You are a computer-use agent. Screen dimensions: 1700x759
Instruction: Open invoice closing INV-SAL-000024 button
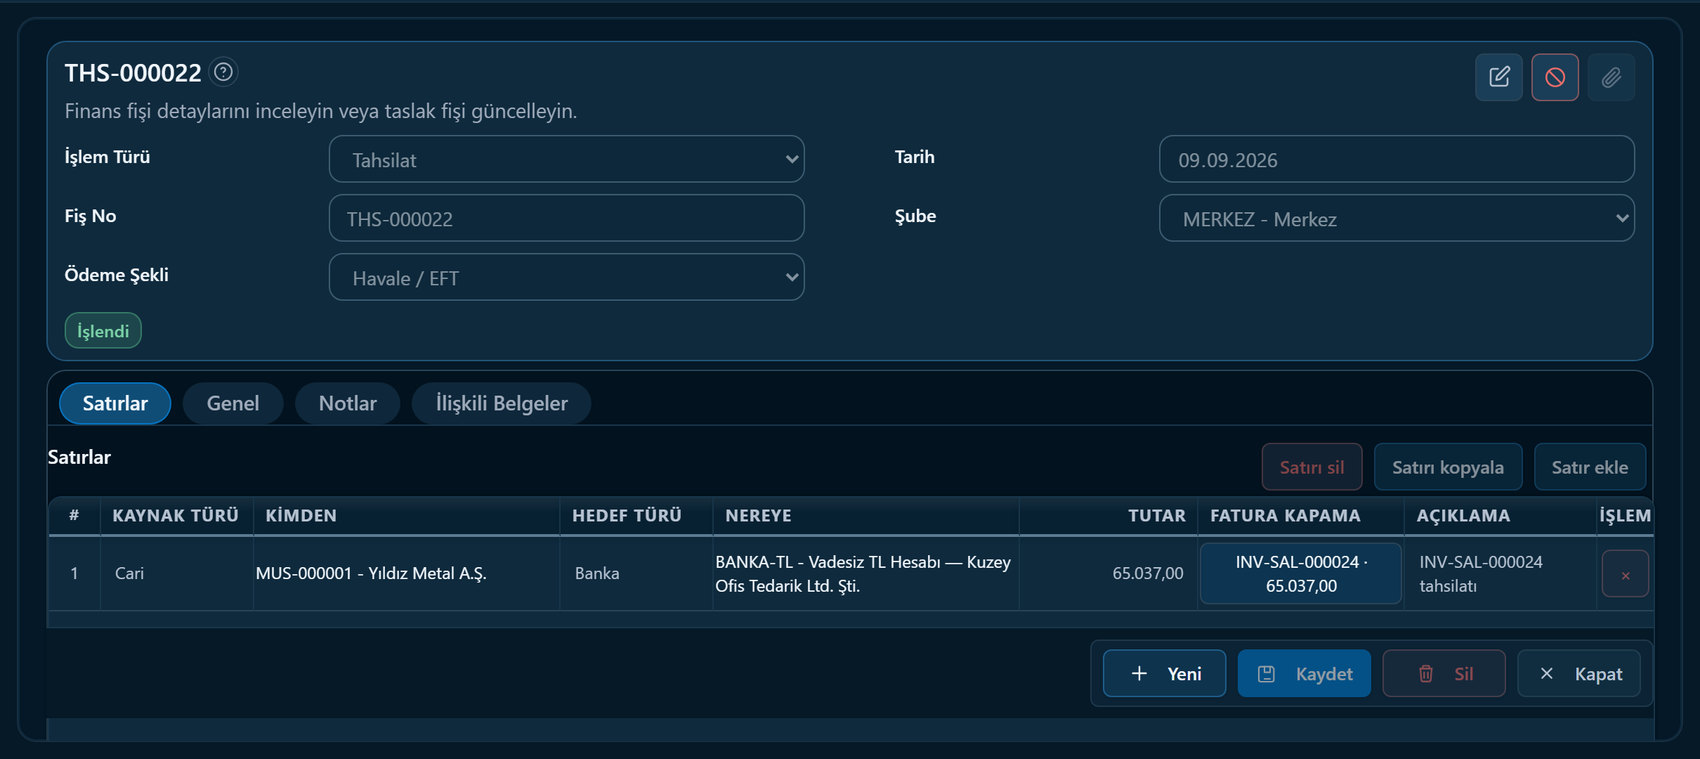pos(1300,574)
